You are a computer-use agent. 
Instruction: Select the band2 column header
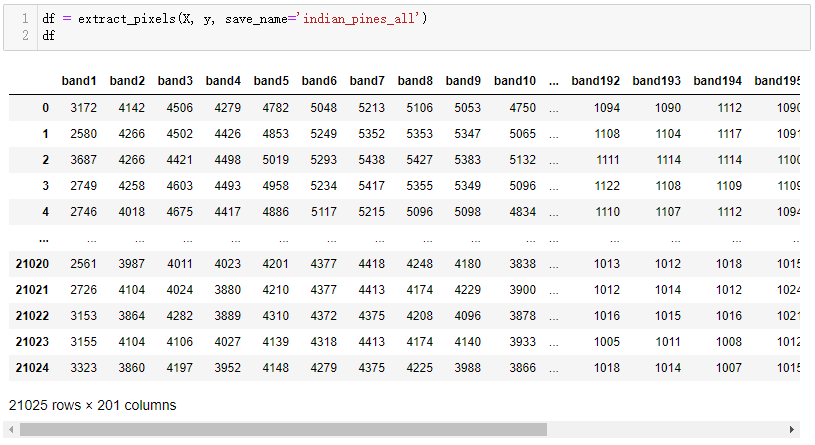(x=127, y=81)
